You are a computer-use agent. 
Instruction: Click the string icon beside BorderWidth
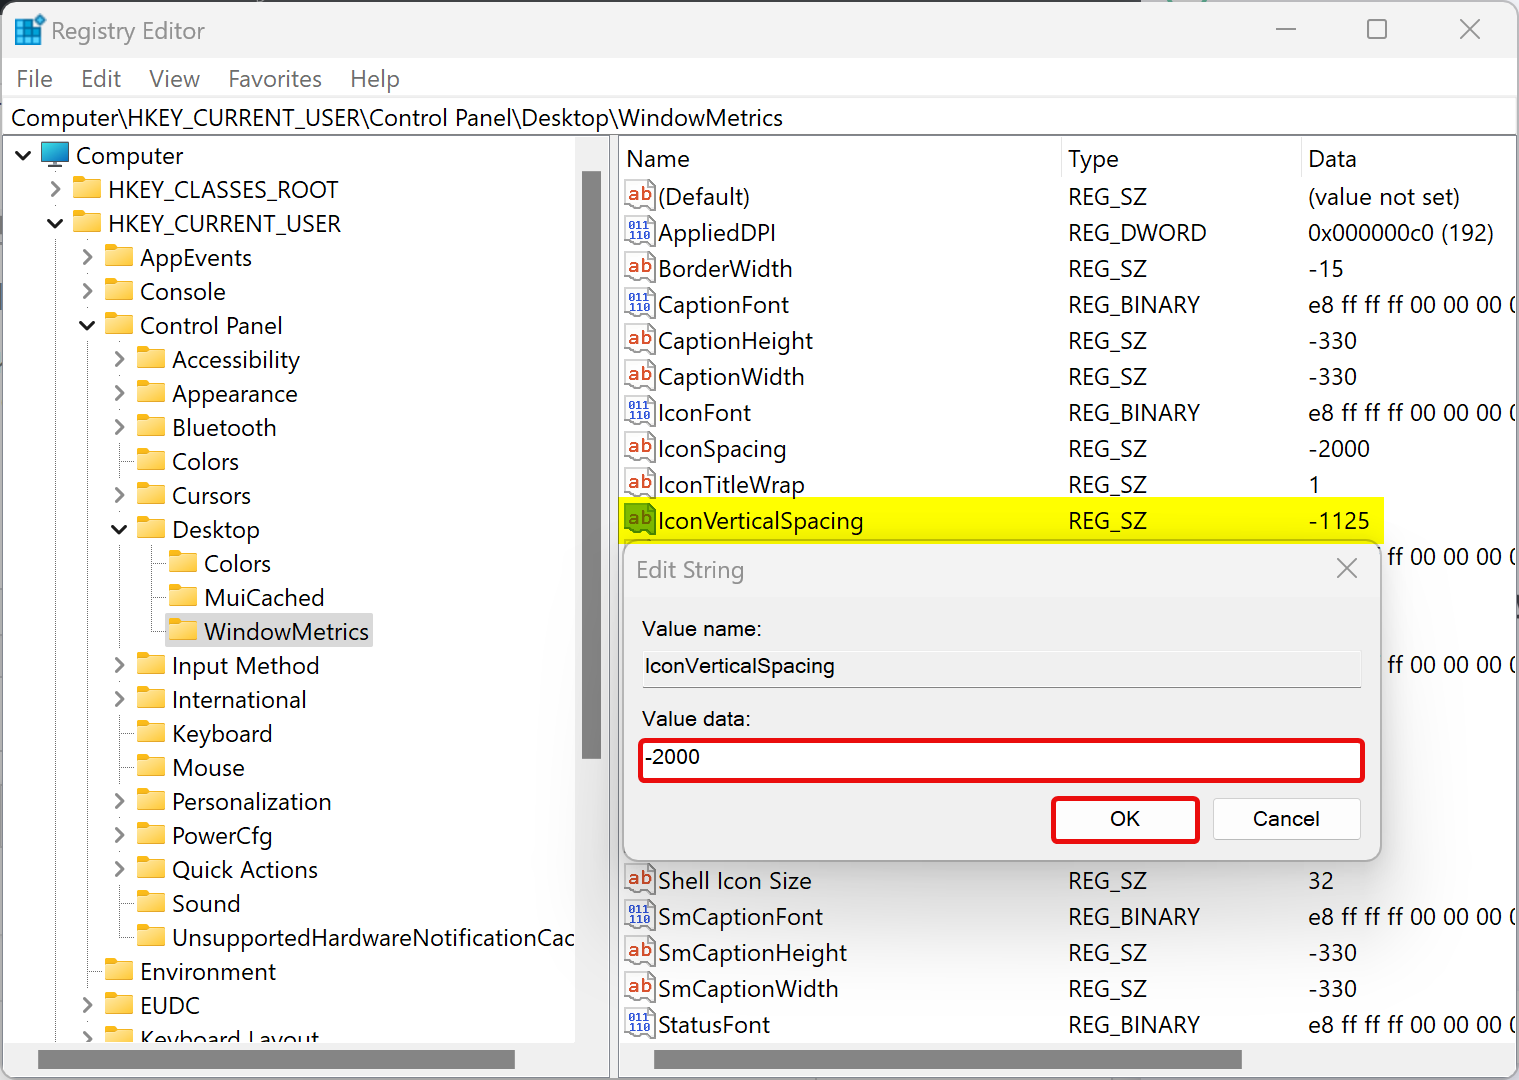click(640, 267)
